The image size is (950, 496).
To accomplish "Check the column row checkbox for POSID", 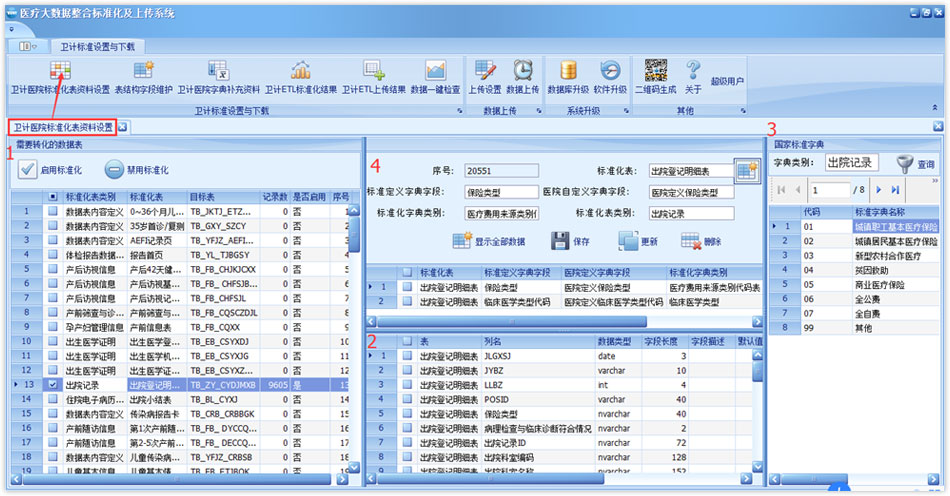I will [407, 399].
